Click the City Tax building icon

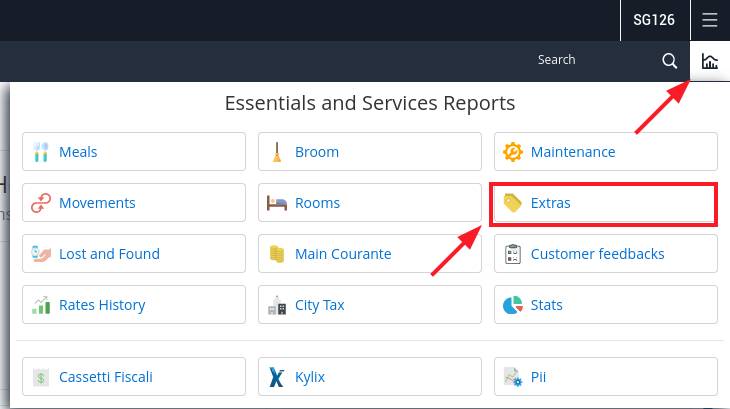pos(277,305)
